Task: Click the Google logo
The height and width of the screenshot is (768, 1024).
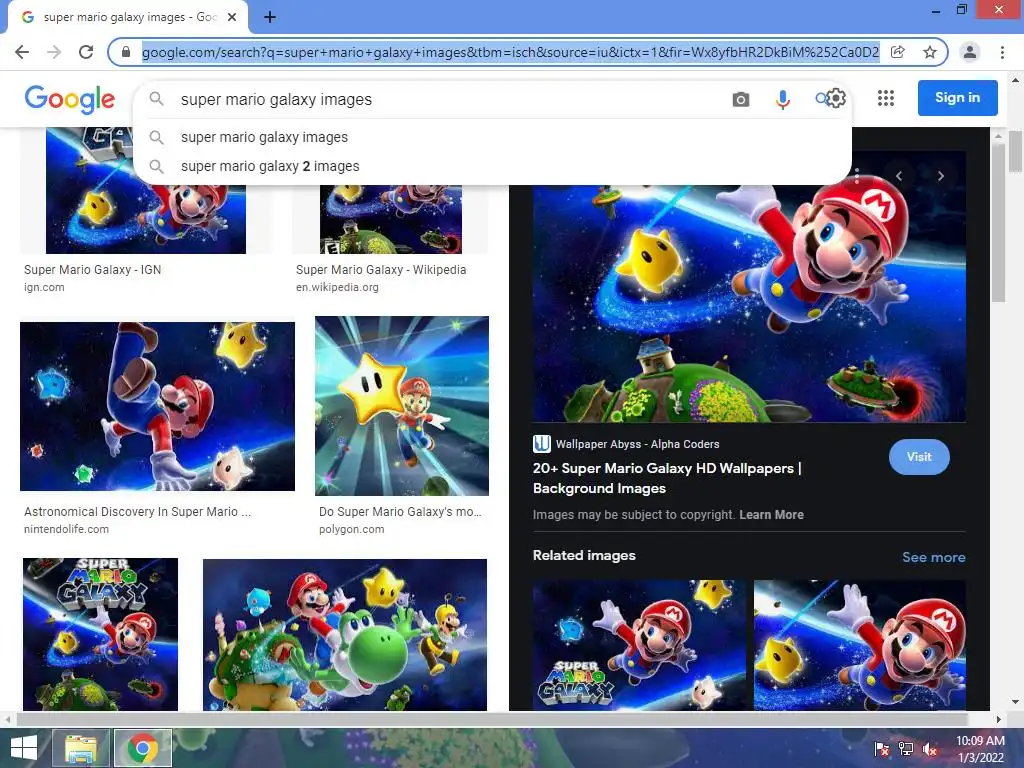Action: [x=70, y=99]
